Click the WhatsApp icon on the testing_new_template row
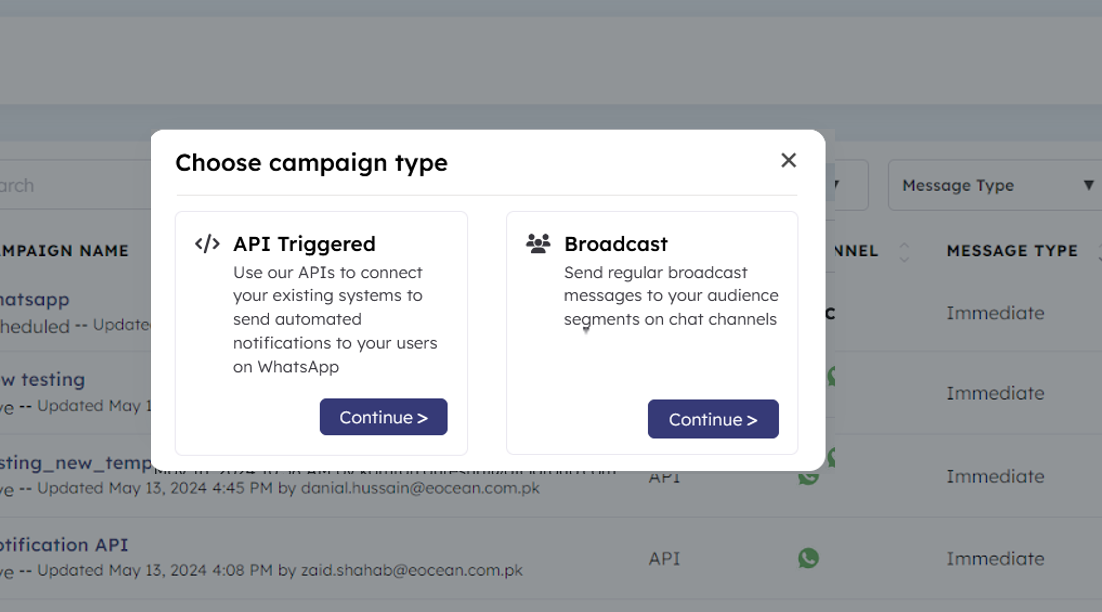 click(808, 476)
